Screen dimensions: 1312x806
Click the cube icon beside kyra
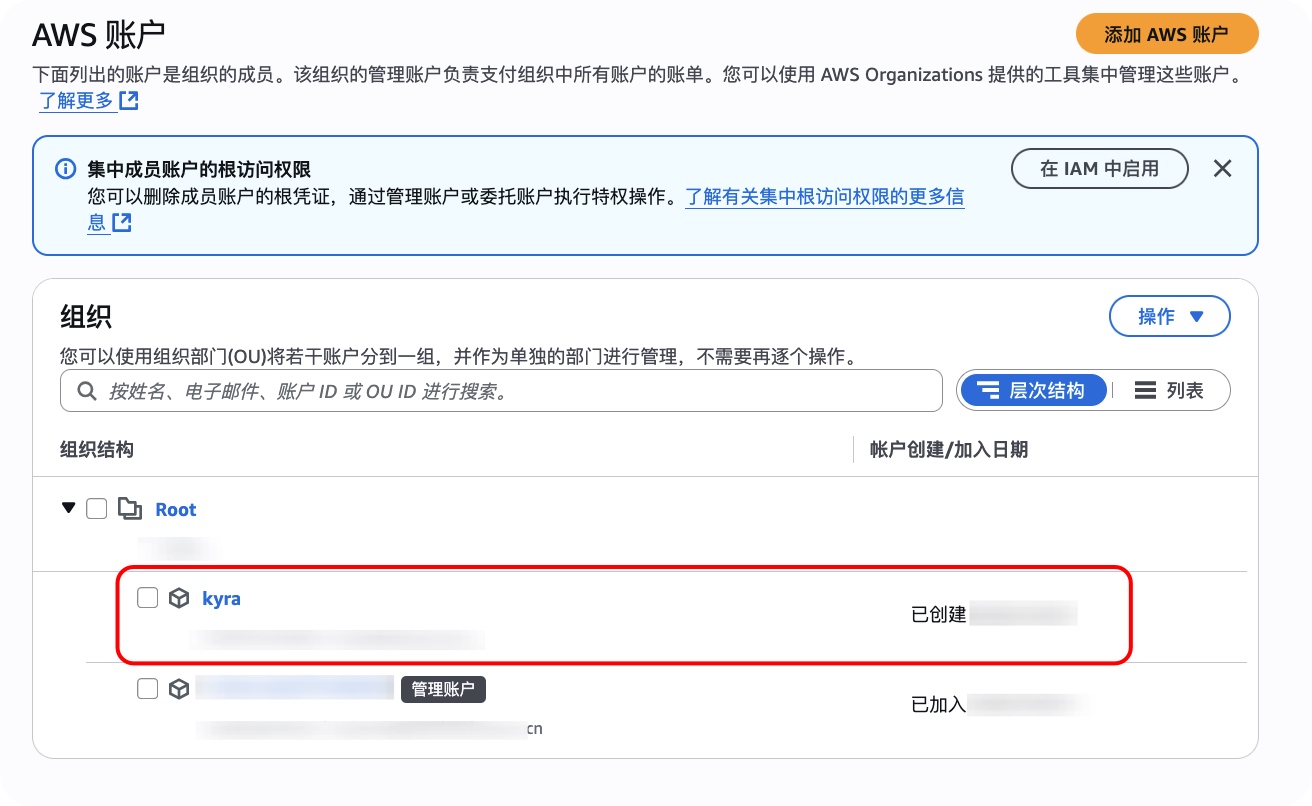click(x=179, y=599)
